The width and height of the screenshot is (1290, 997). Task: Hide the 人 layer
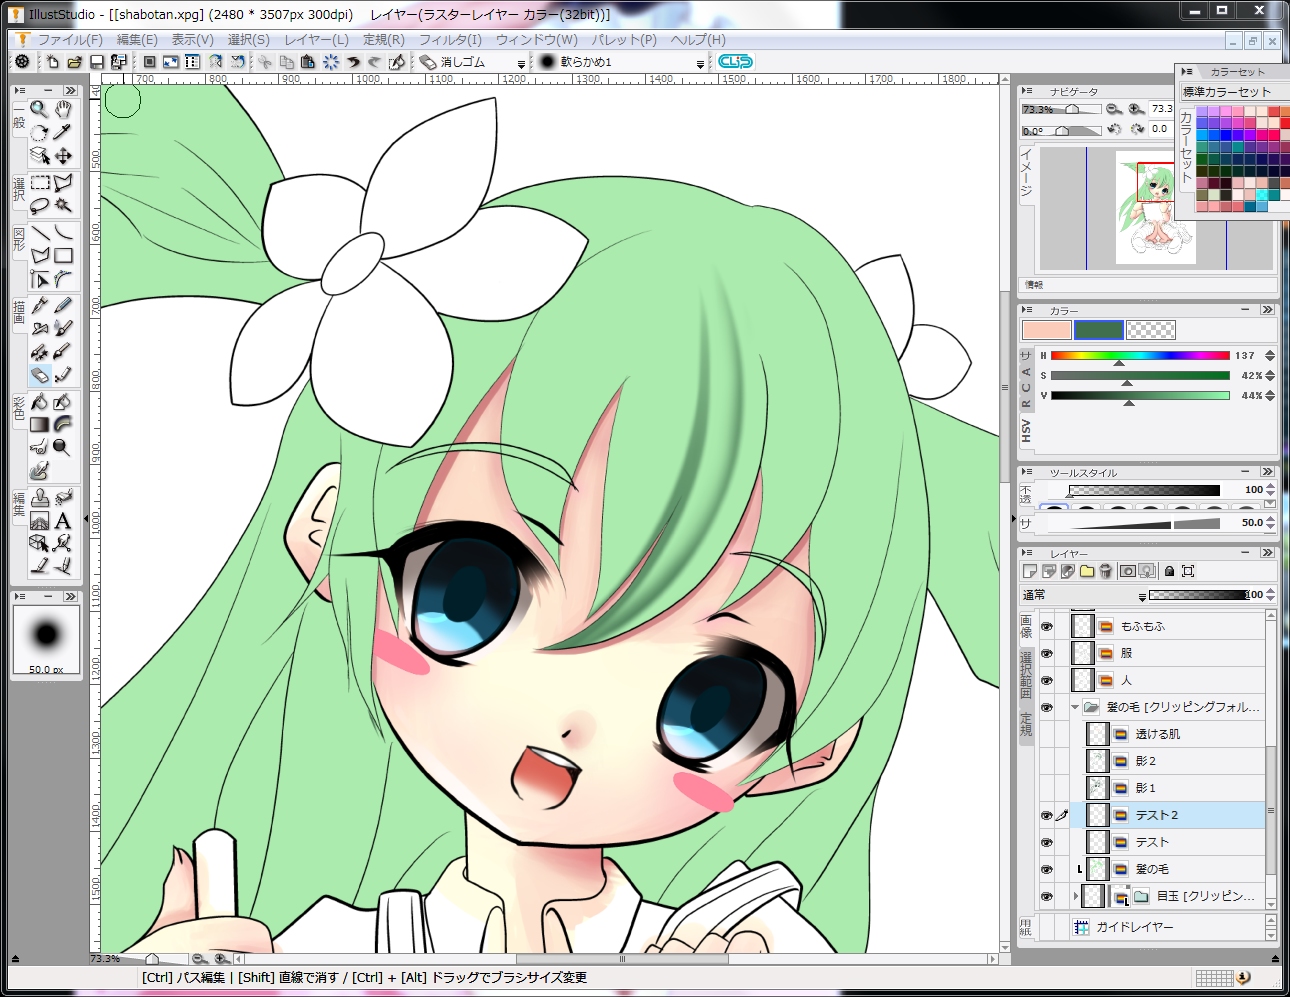[1047, 680]
